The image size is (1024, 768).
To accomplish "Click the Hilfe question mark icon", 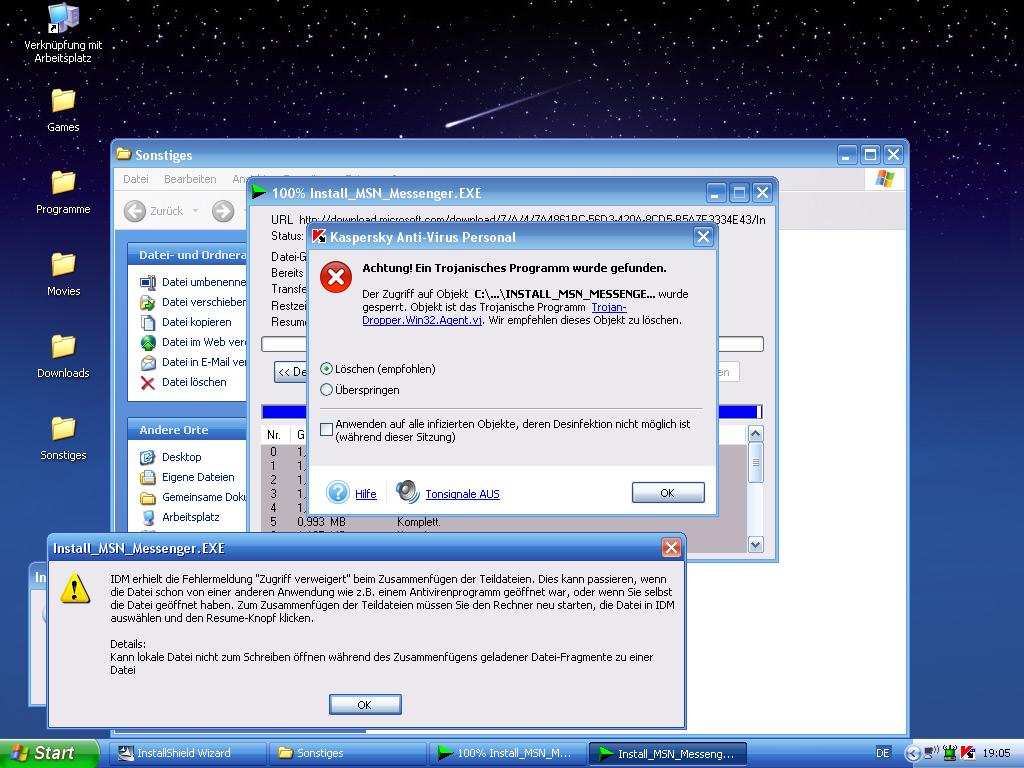I will coord(338,492).
